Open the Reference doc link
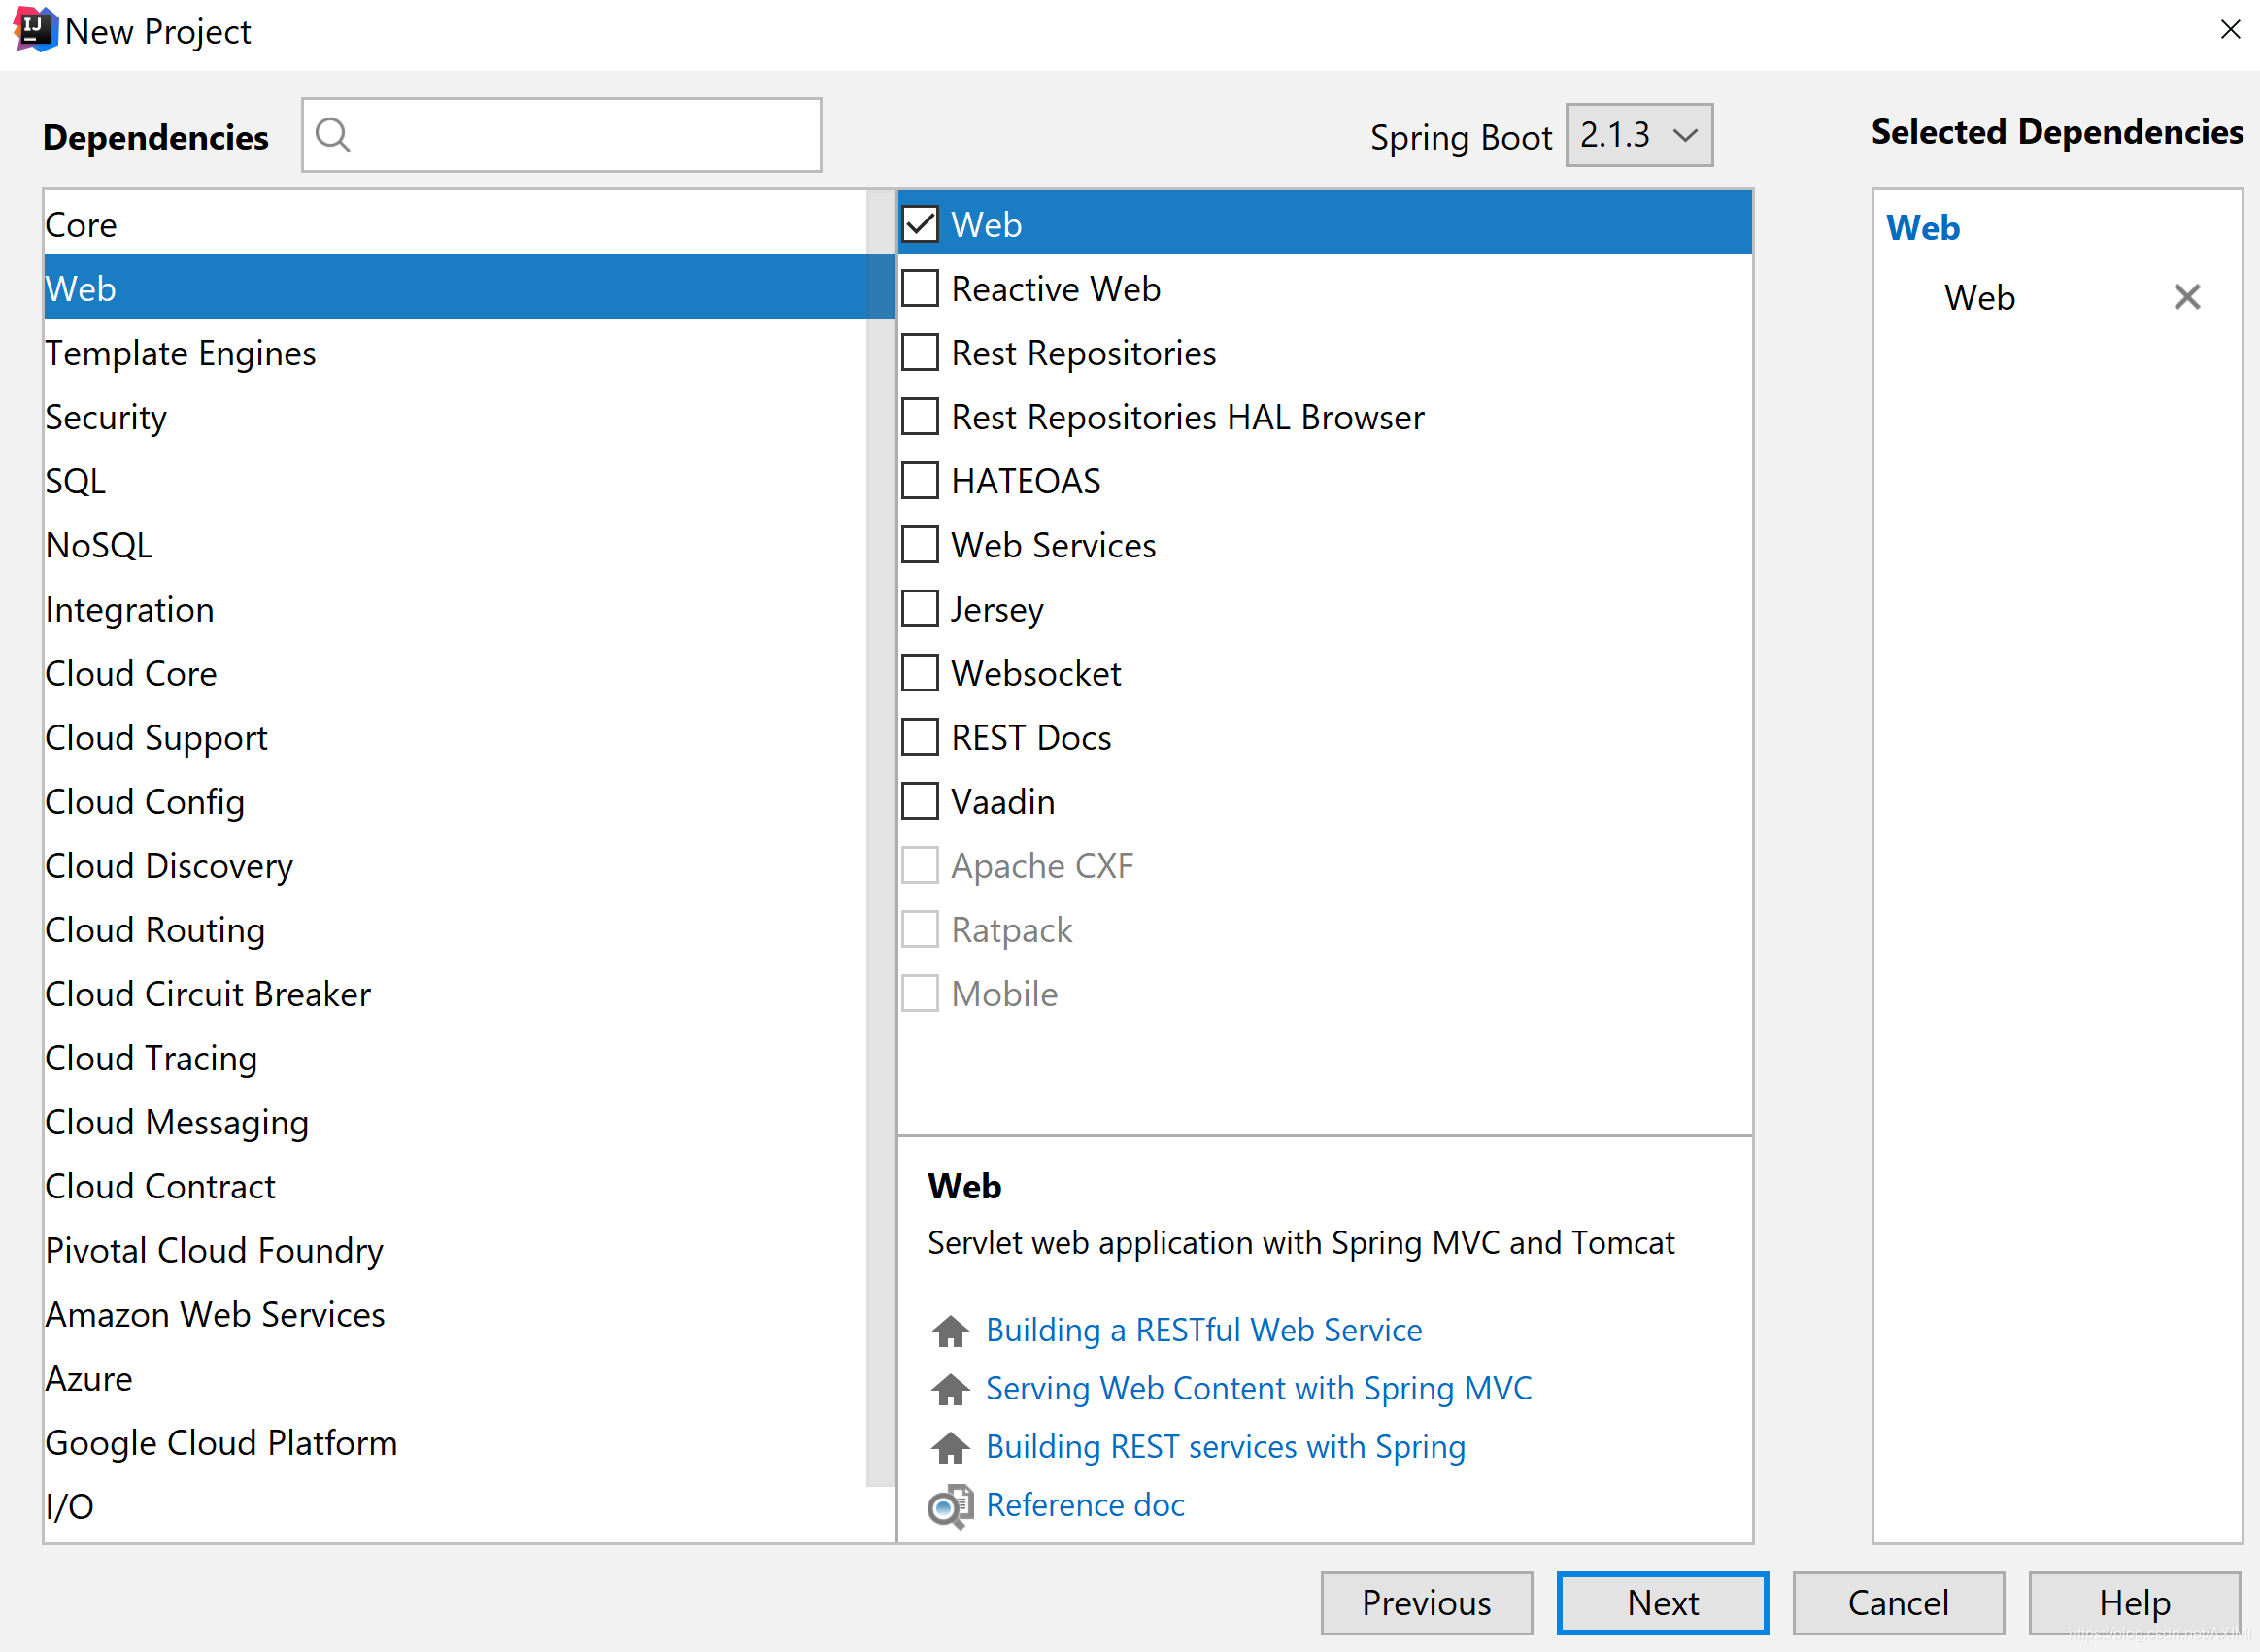Image resolution: width=2260 pixels, height=1652 pixels. pyautogui.click(x=1085, y=1505)
